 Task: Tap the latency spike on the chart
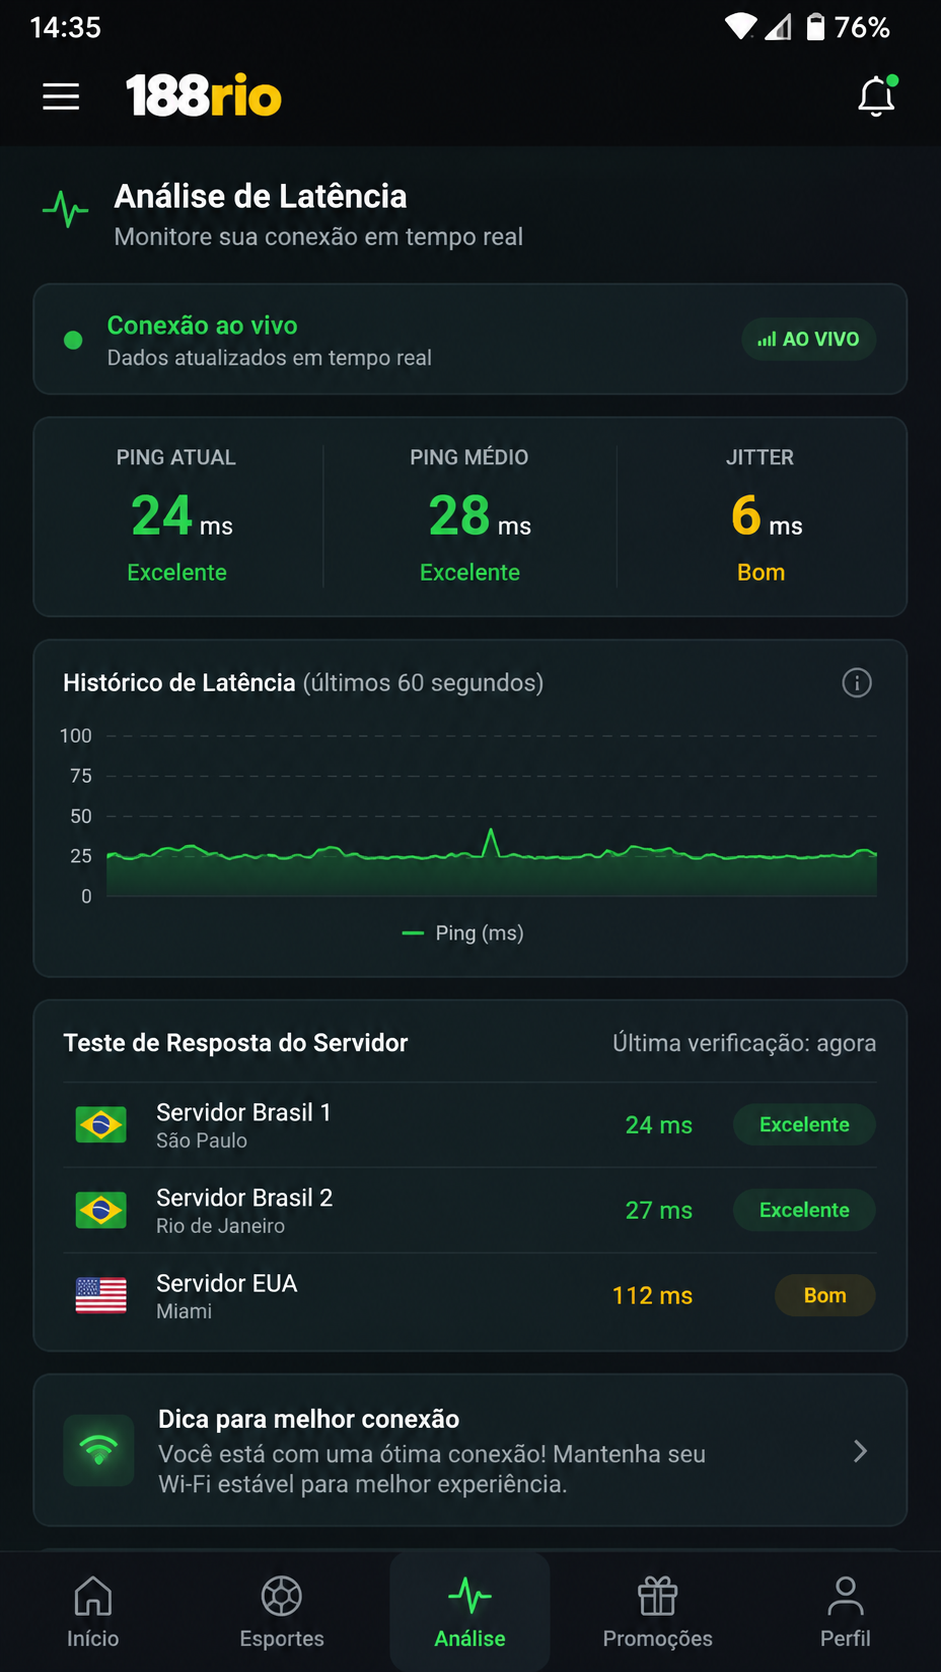click(490, 842)
